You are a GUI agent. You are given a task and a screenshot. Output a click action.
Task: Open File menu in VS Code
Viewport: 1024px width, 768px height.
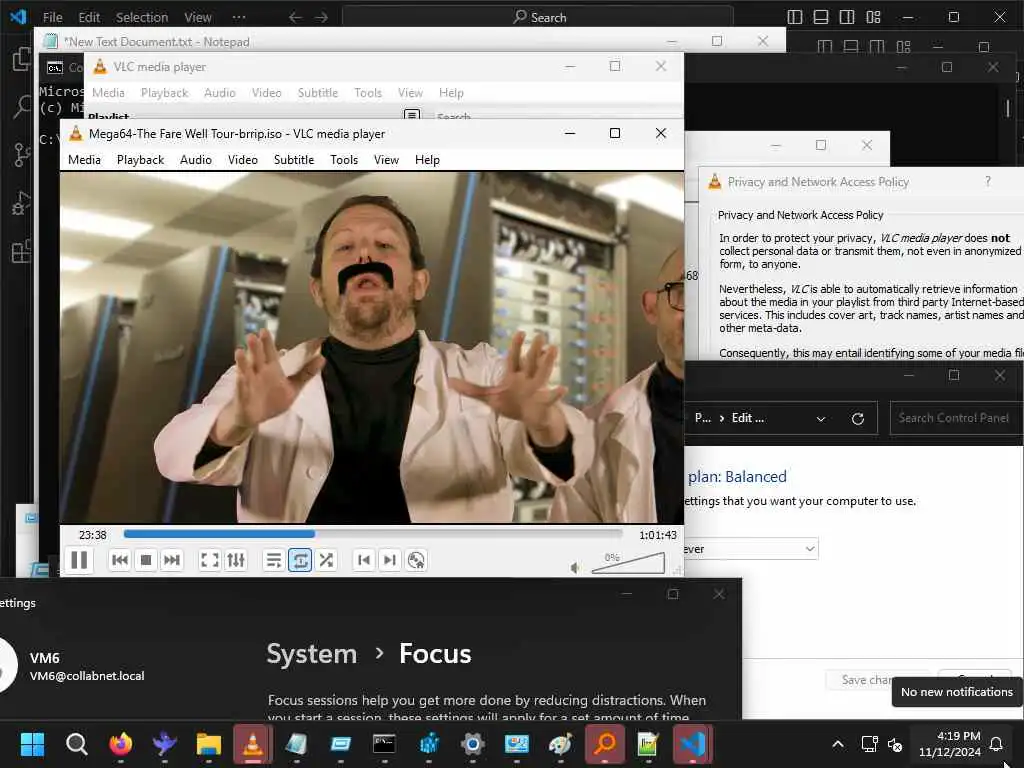pos(52,18)
